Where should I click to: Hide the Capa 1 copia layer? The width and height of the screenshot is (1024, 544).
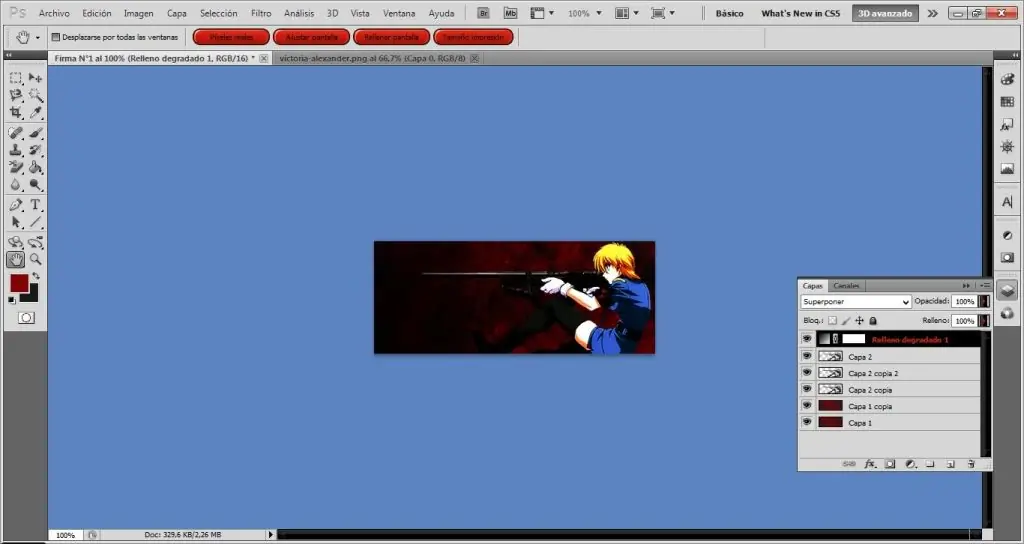coord(807,406)
